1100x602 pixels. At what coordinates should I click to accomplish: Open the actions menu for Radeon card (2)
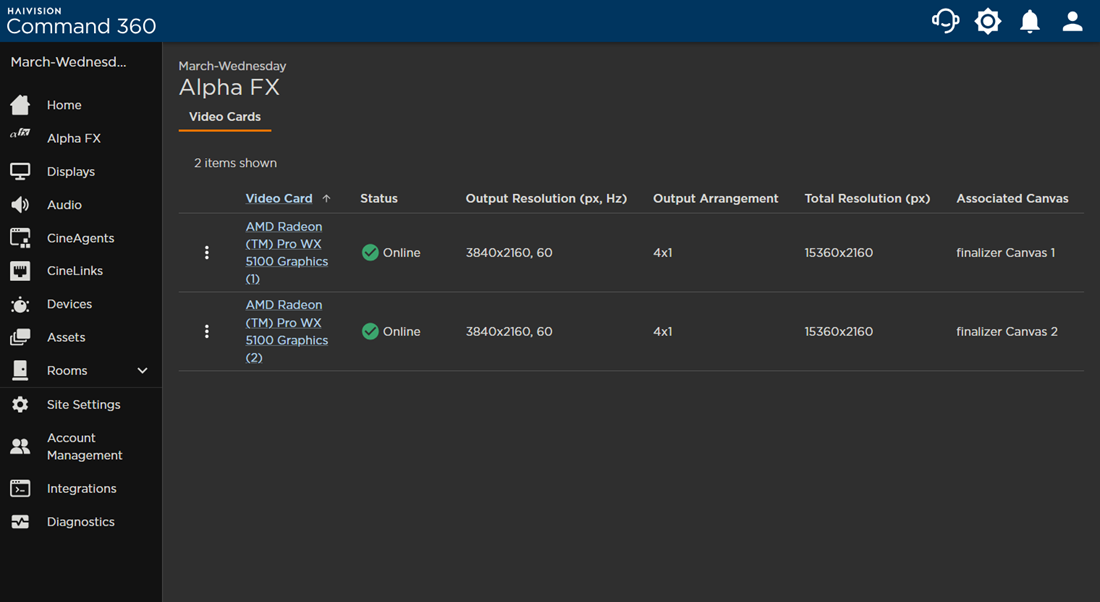pos(206,331)
